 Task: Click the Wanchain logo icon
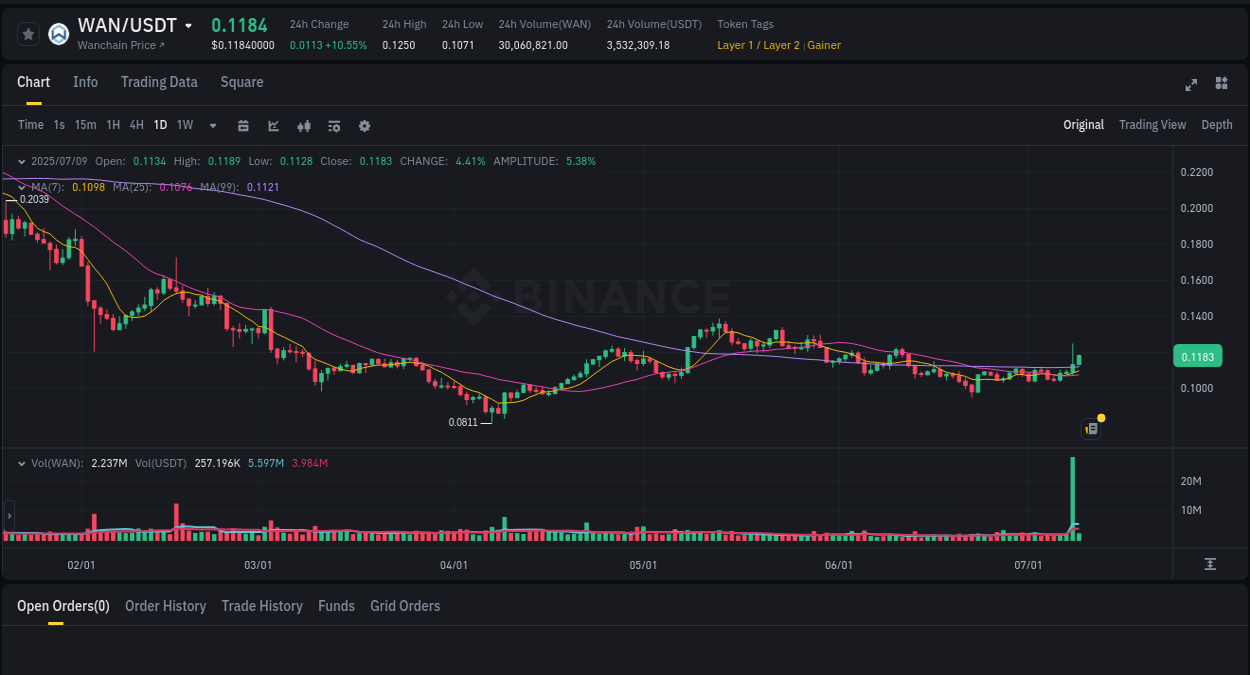[x=57, y=33]
